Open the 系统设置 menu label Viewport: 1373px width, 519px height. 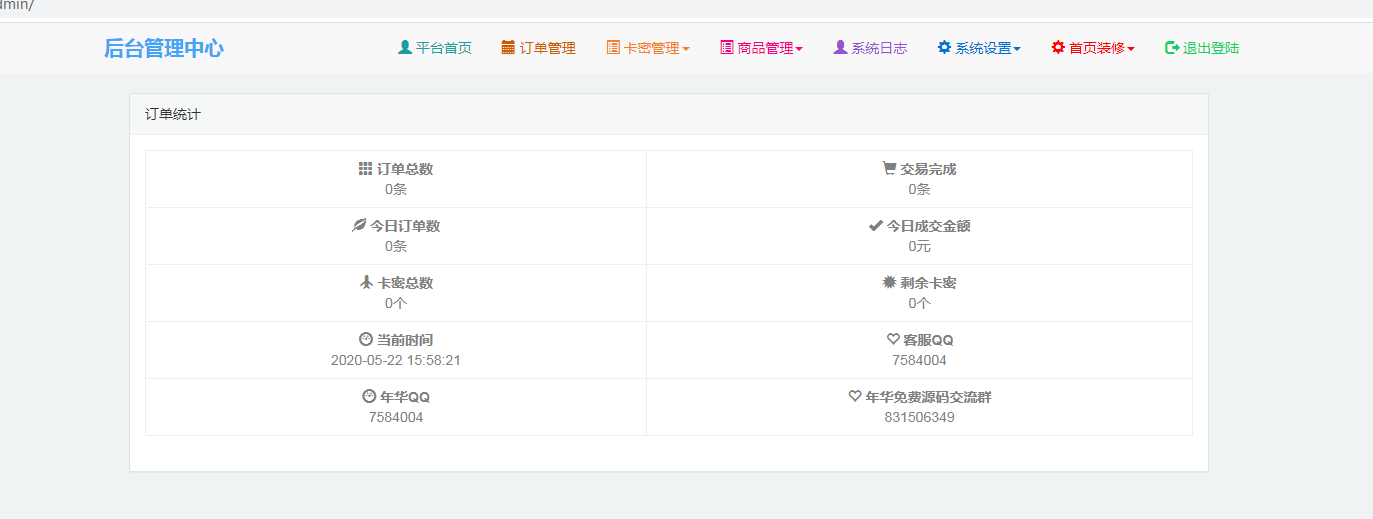(x=984, y=48)
